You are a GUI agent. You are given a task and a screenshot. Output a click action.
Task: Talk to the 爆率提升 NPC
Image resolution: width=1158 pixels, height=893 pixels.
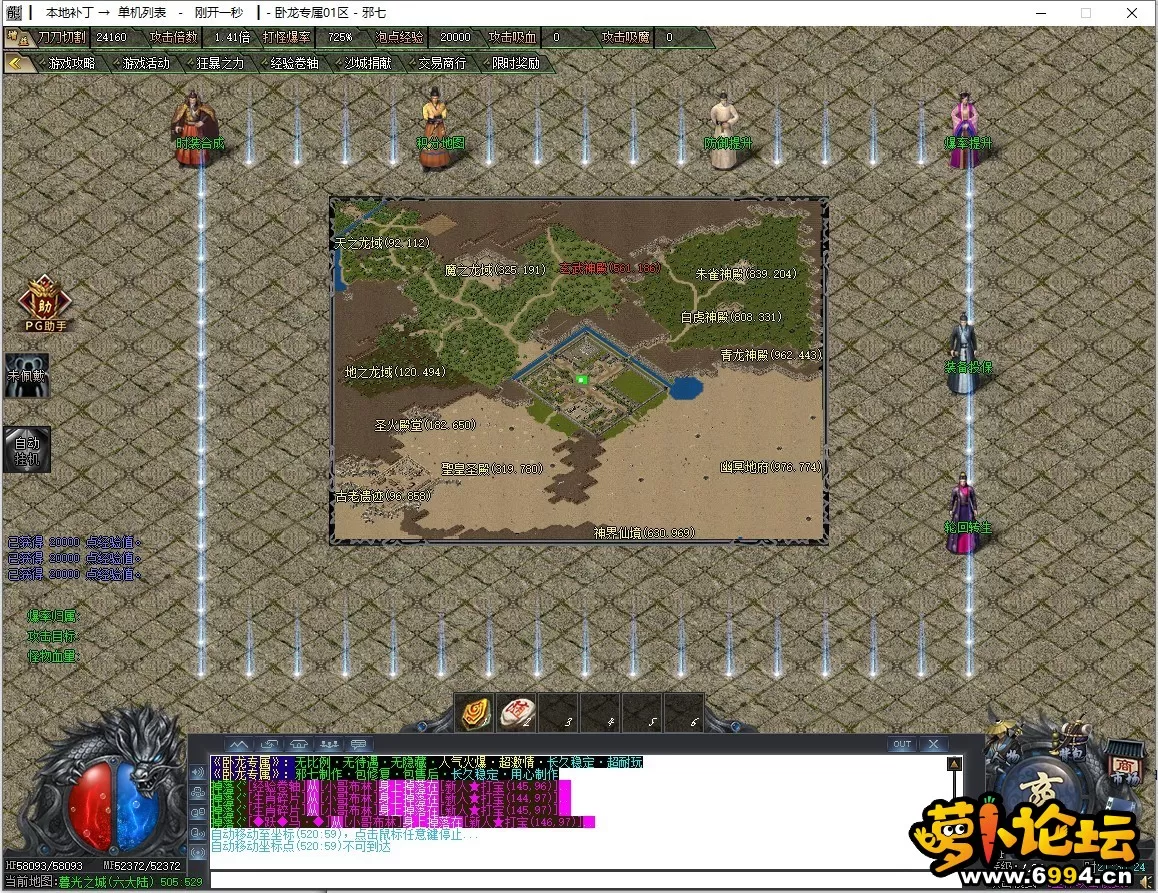pyautogui.click(x=965, y=129)
